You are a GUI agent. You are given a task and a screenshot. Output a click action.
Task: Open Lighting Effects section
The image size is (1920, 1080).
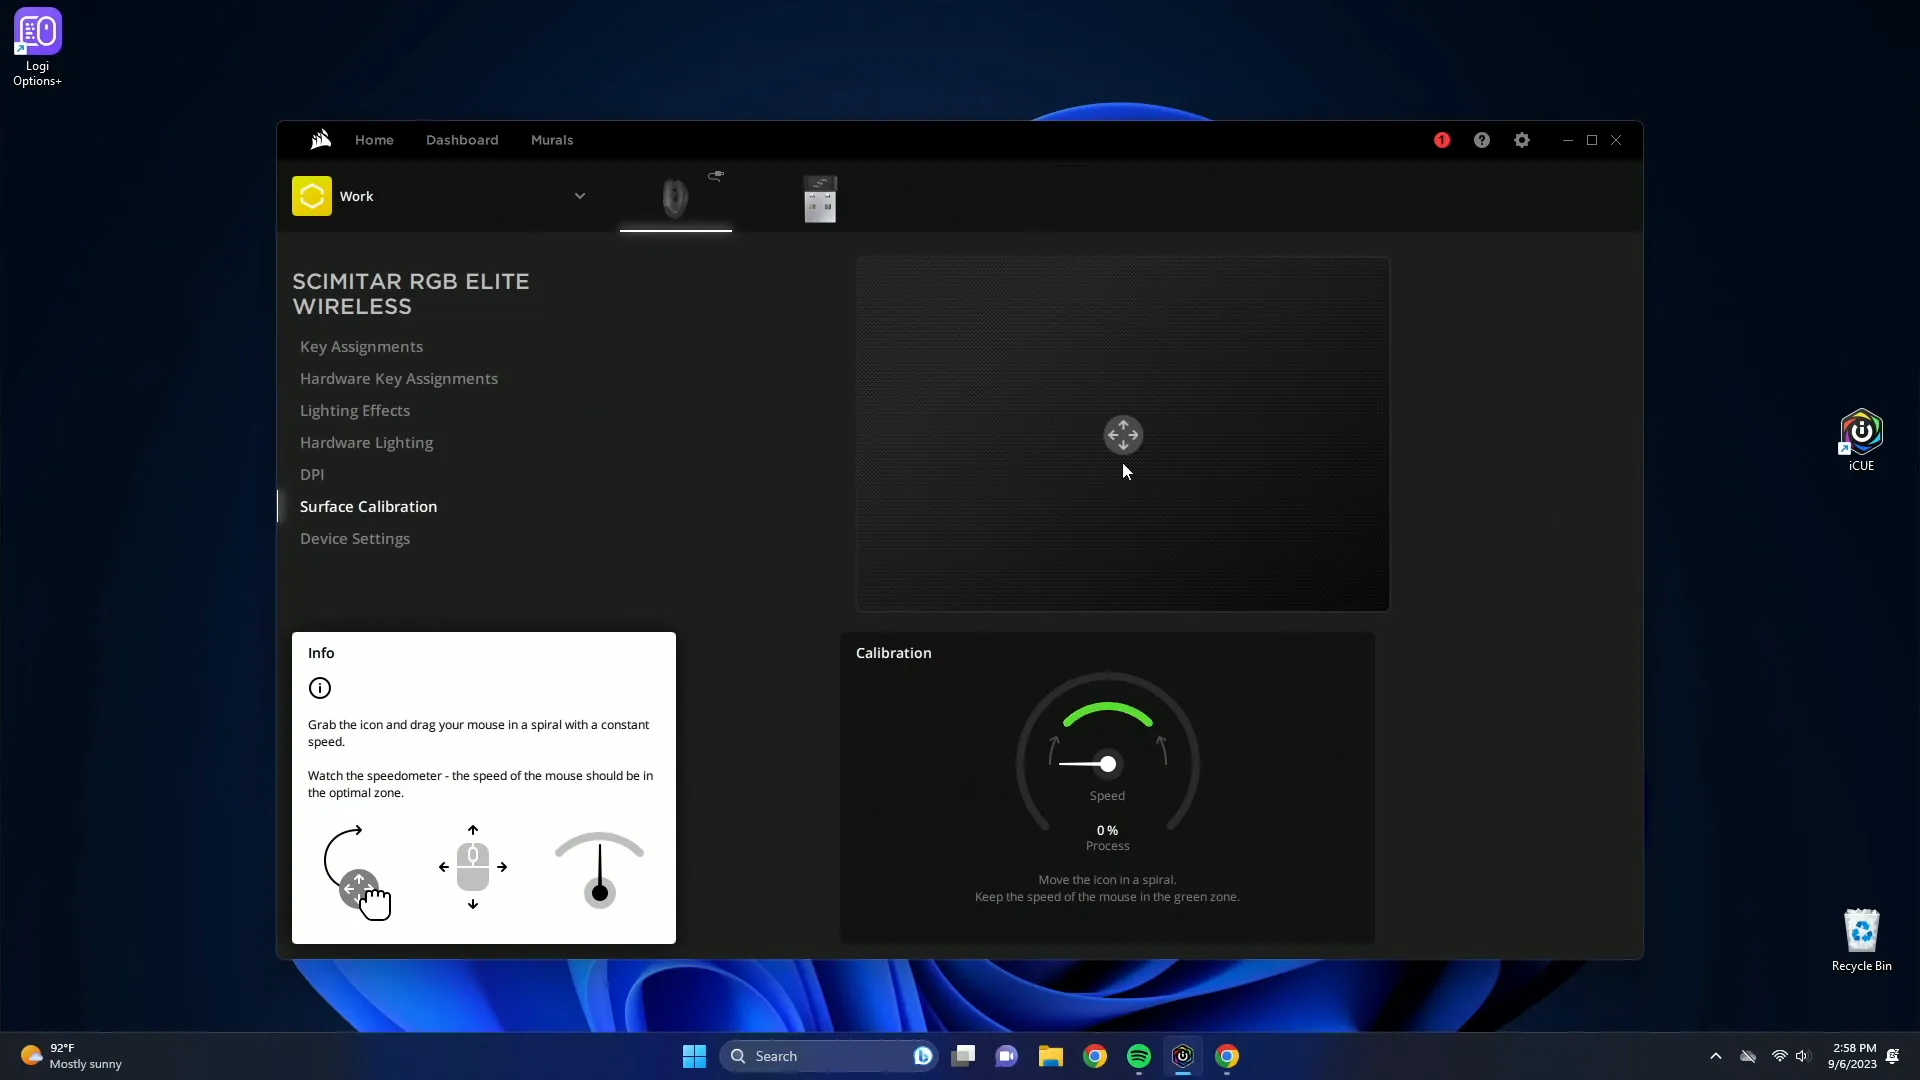tap(355, 411)
